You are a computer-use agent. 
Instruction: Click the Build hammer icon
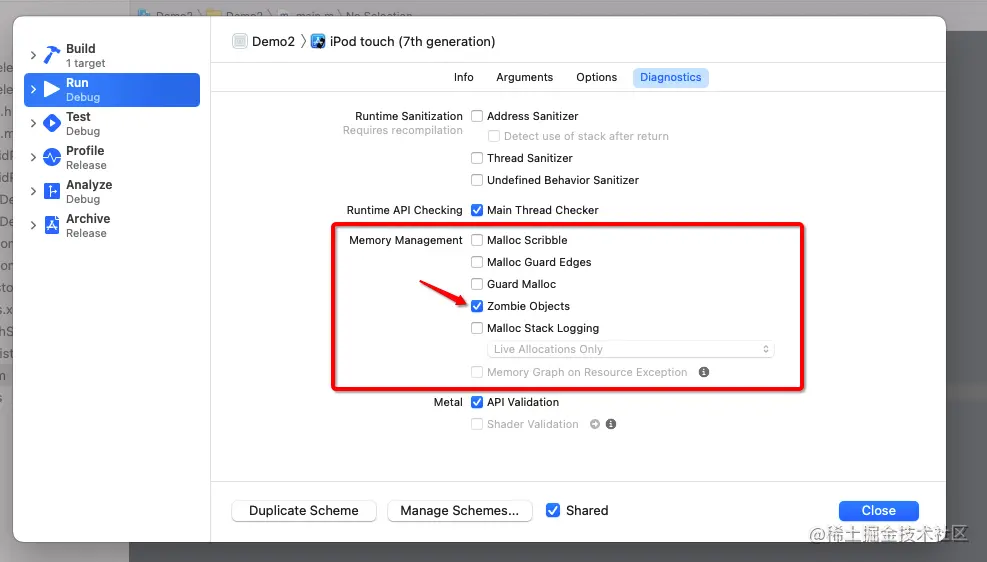tap(52, 55)
